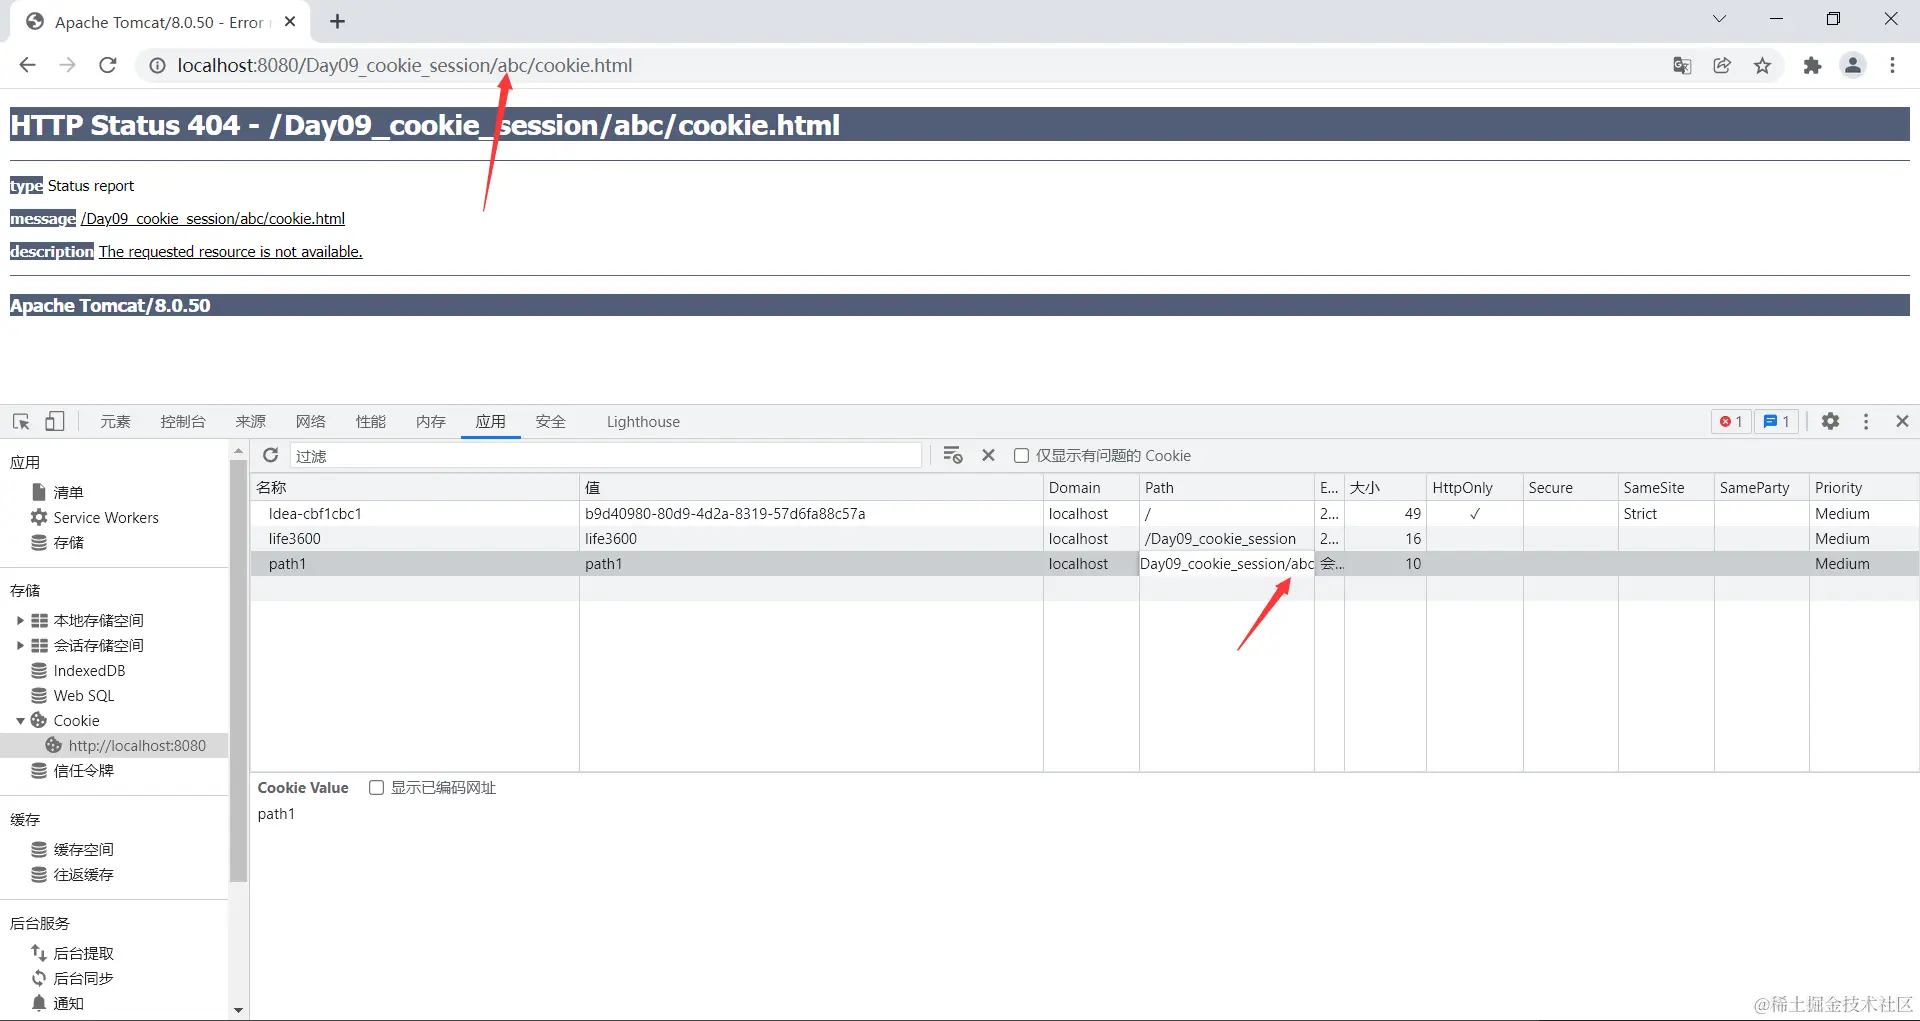
Task: Sort cookies by 名称 column header
Action: 415,487
